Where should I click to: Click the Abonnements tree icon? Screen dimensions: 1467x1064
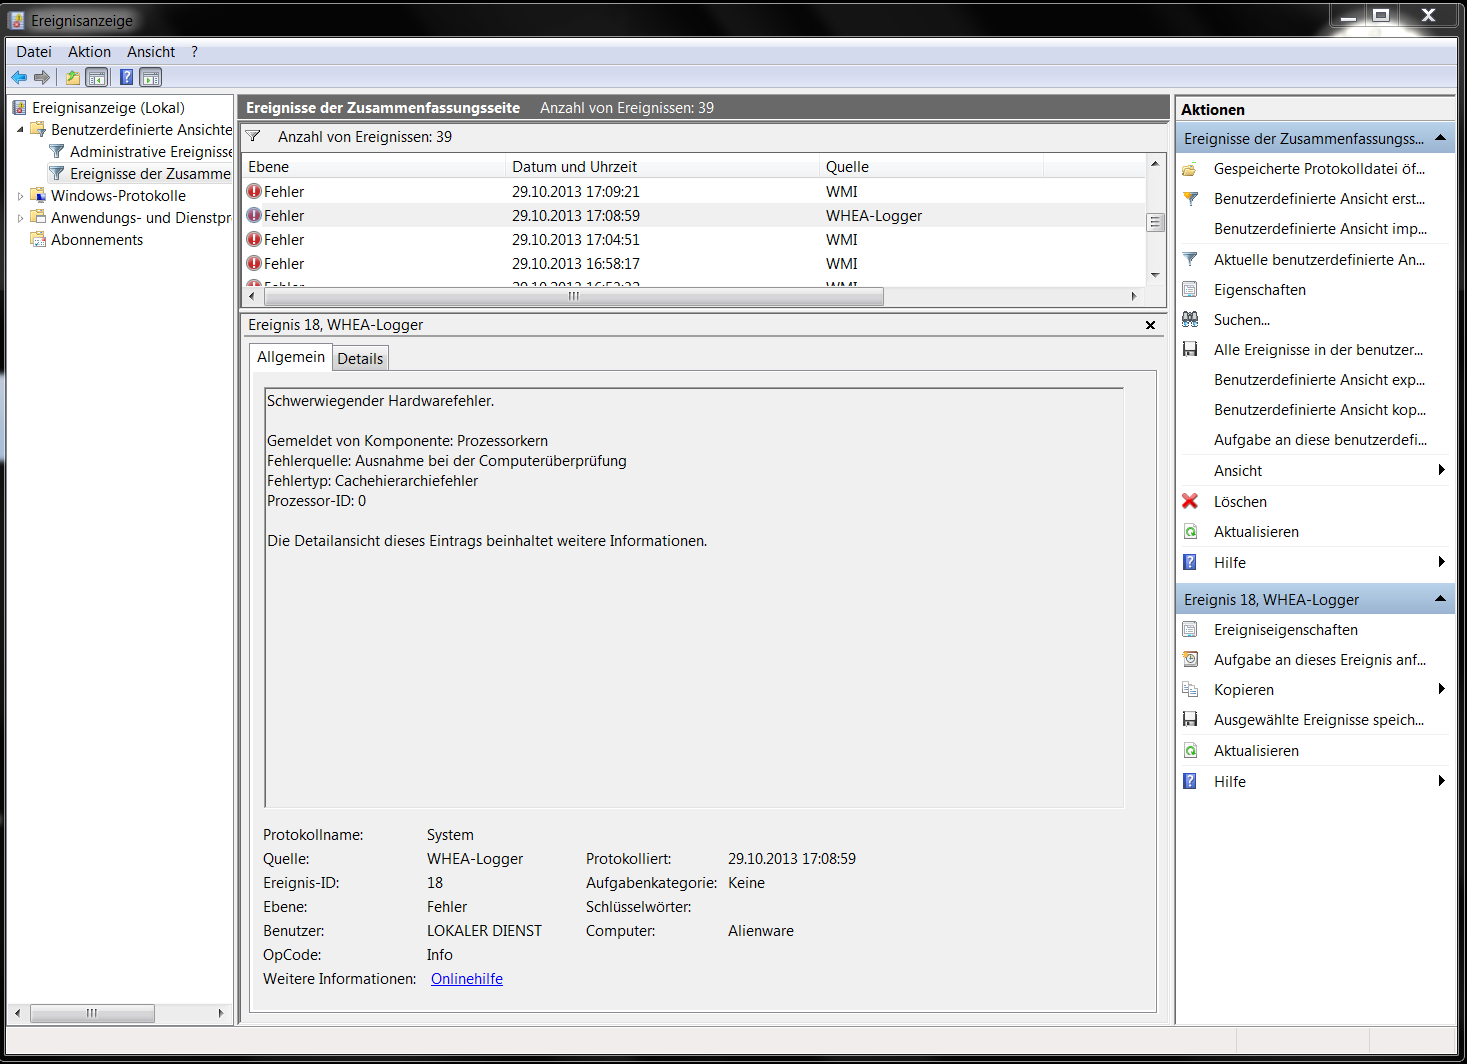(x=38, y=239)
